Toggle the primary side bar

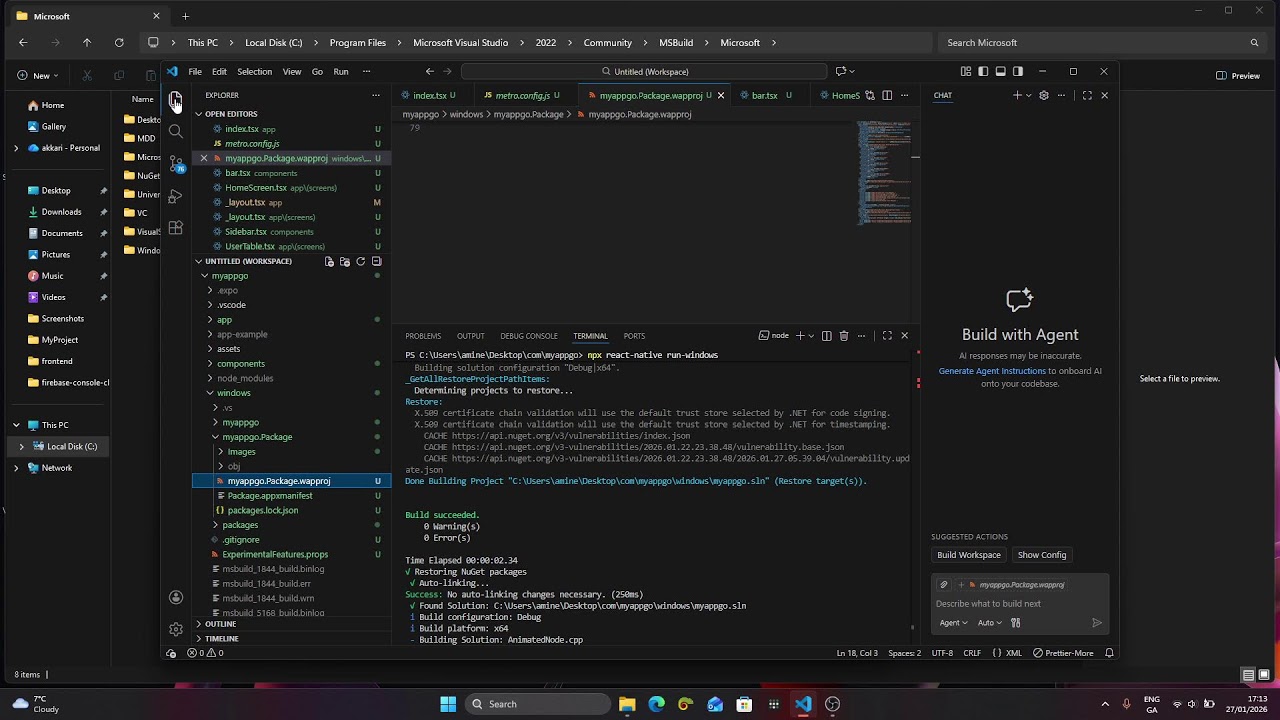tap(983, 71)
